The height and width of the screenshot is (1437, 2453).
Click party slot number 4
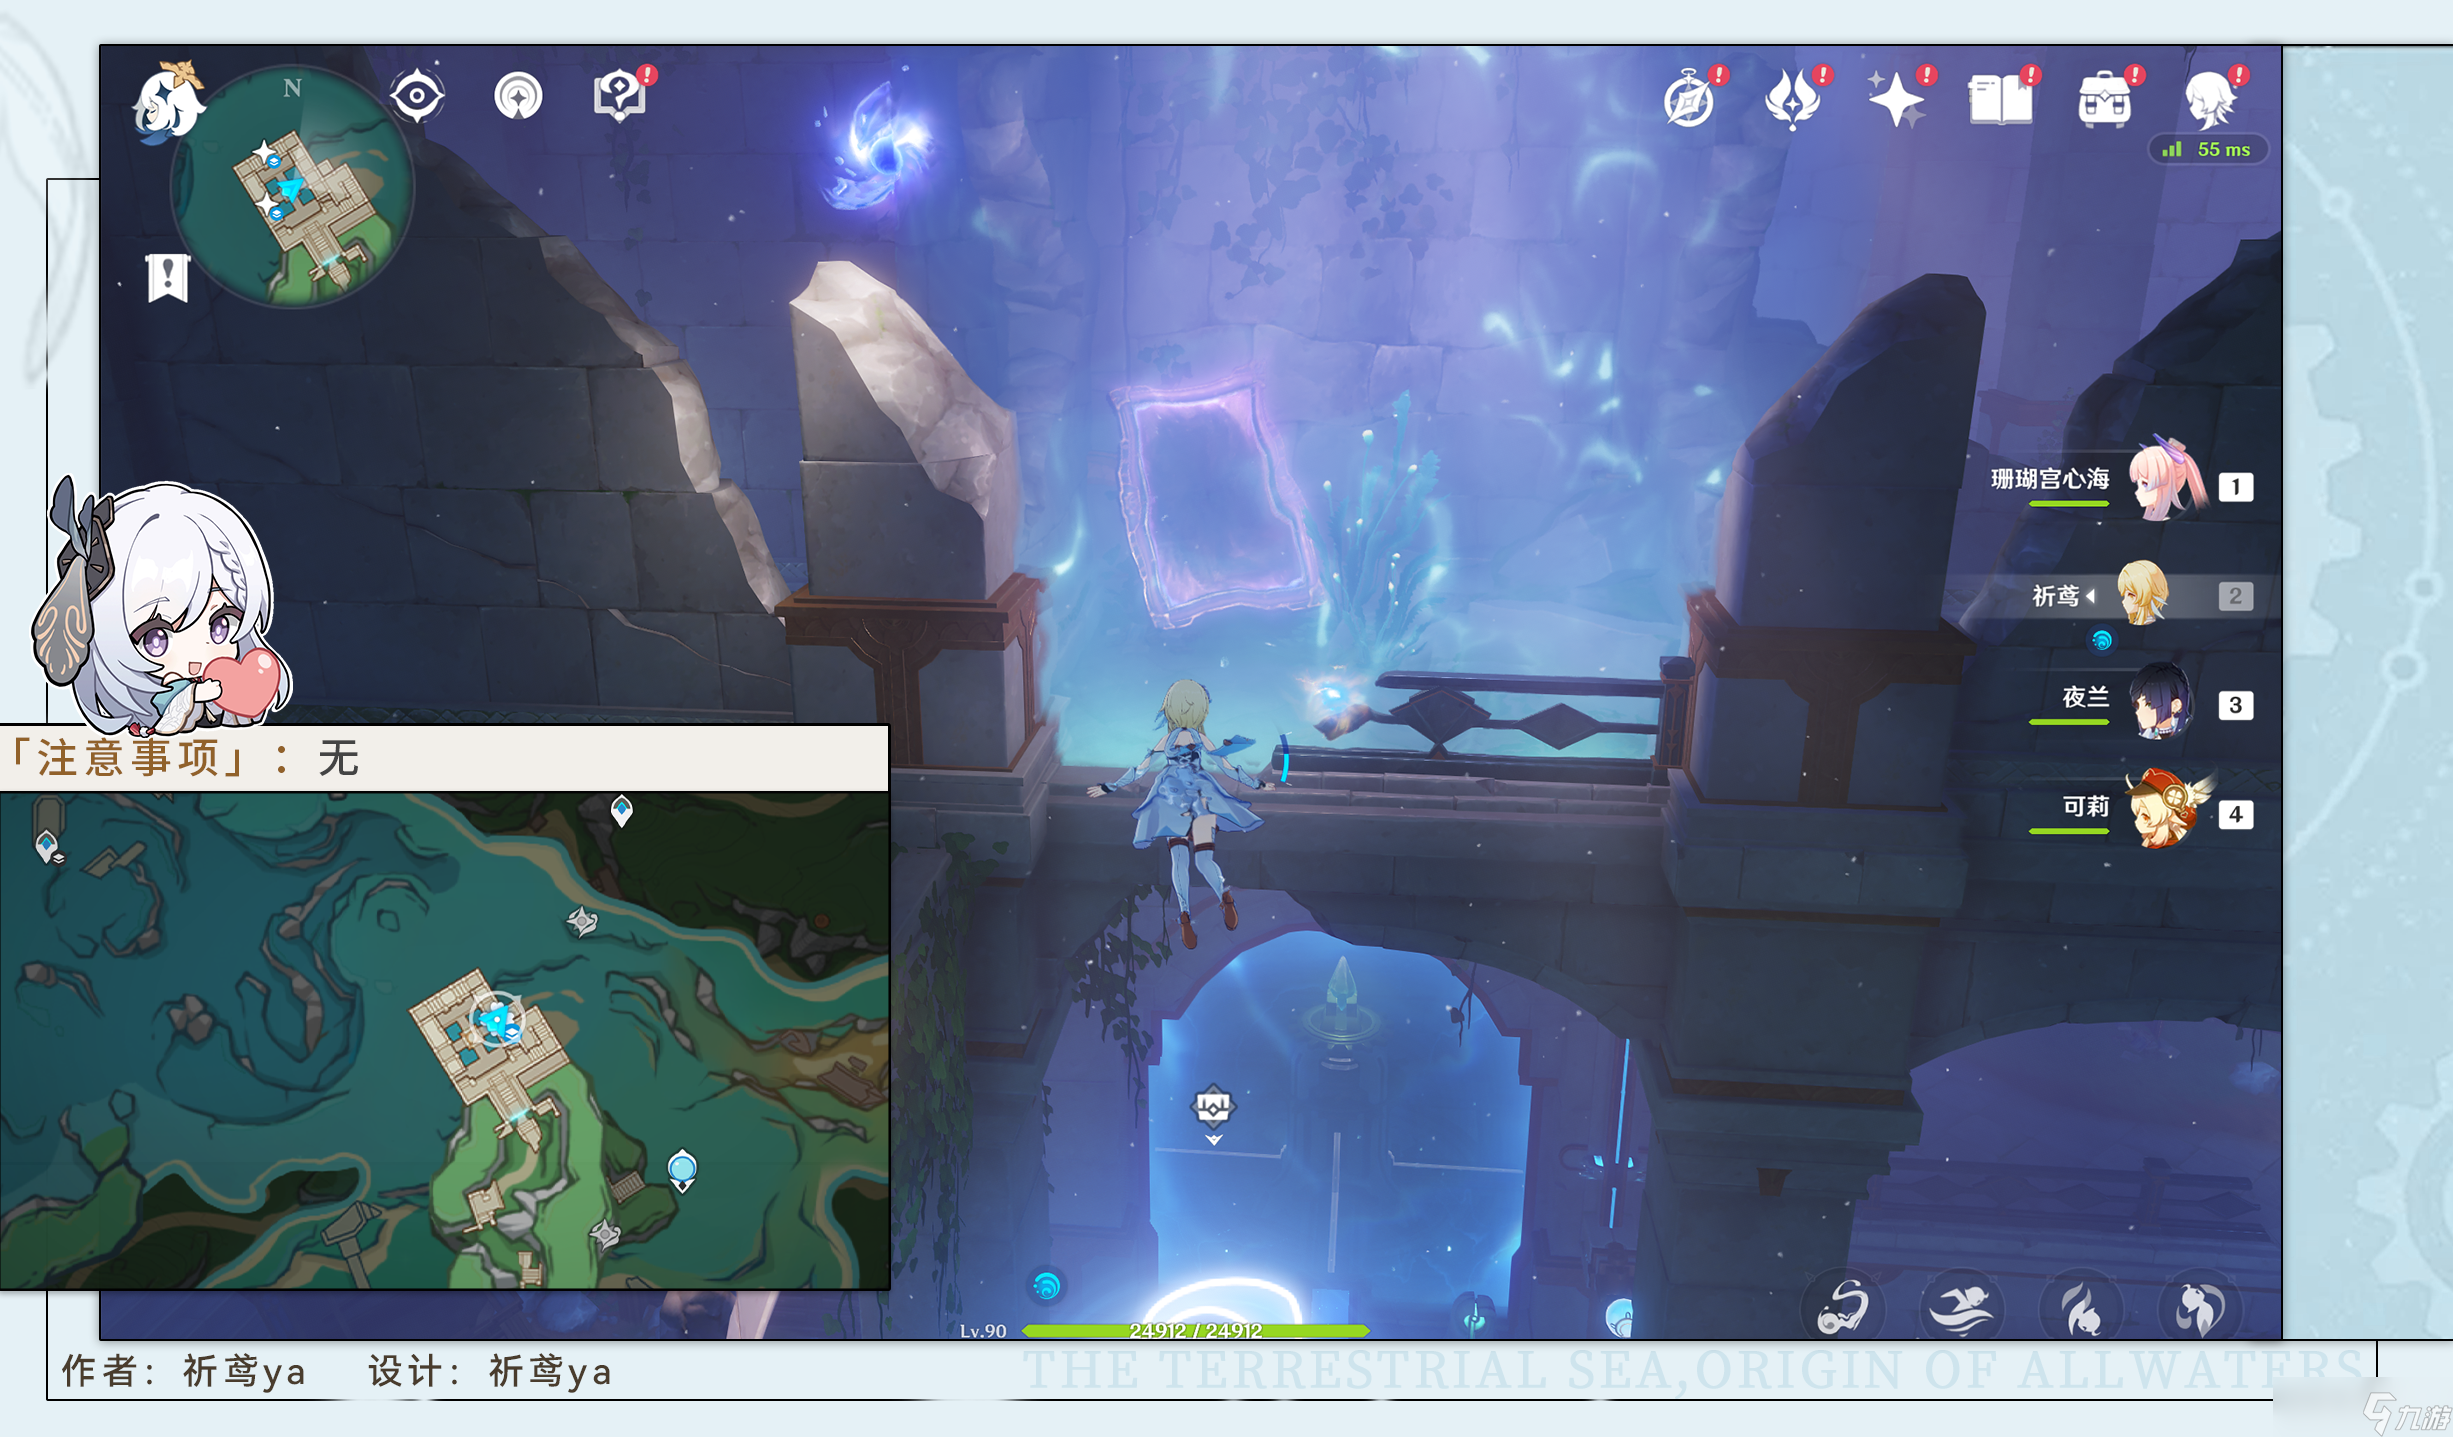click(x=2235, y=814)
